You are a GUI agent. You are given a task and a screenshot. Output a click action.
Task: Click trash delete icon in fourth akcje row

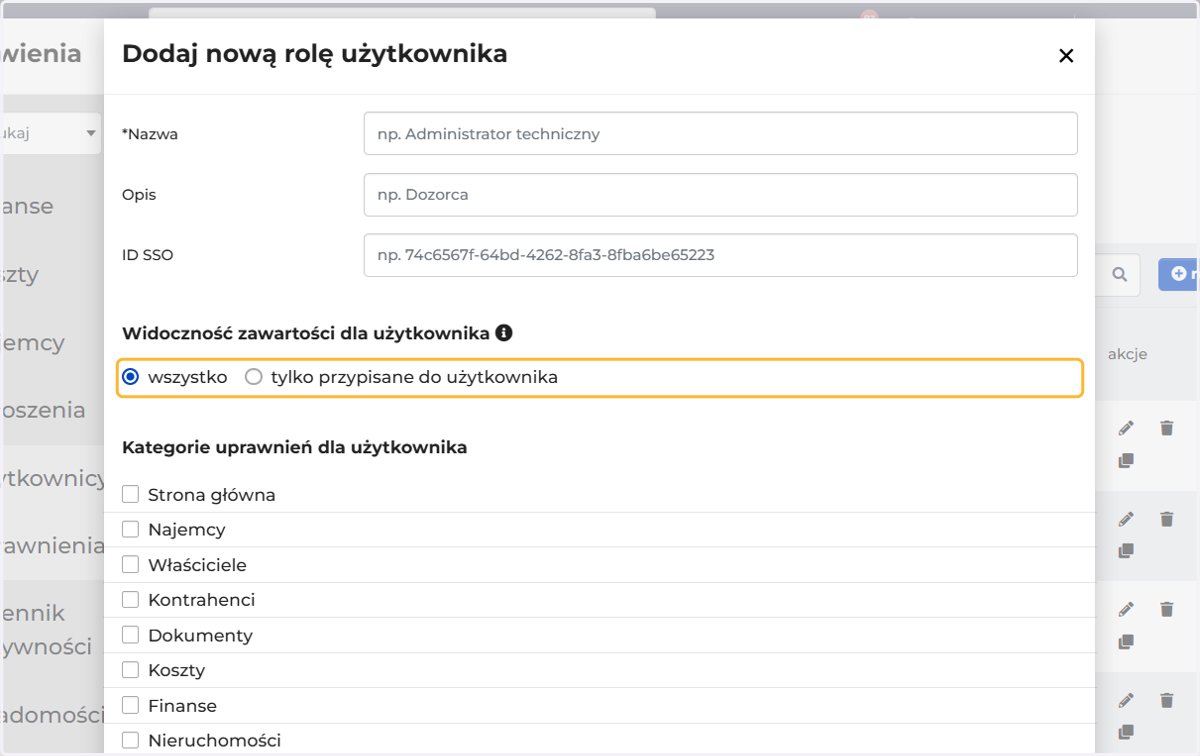1166,700
